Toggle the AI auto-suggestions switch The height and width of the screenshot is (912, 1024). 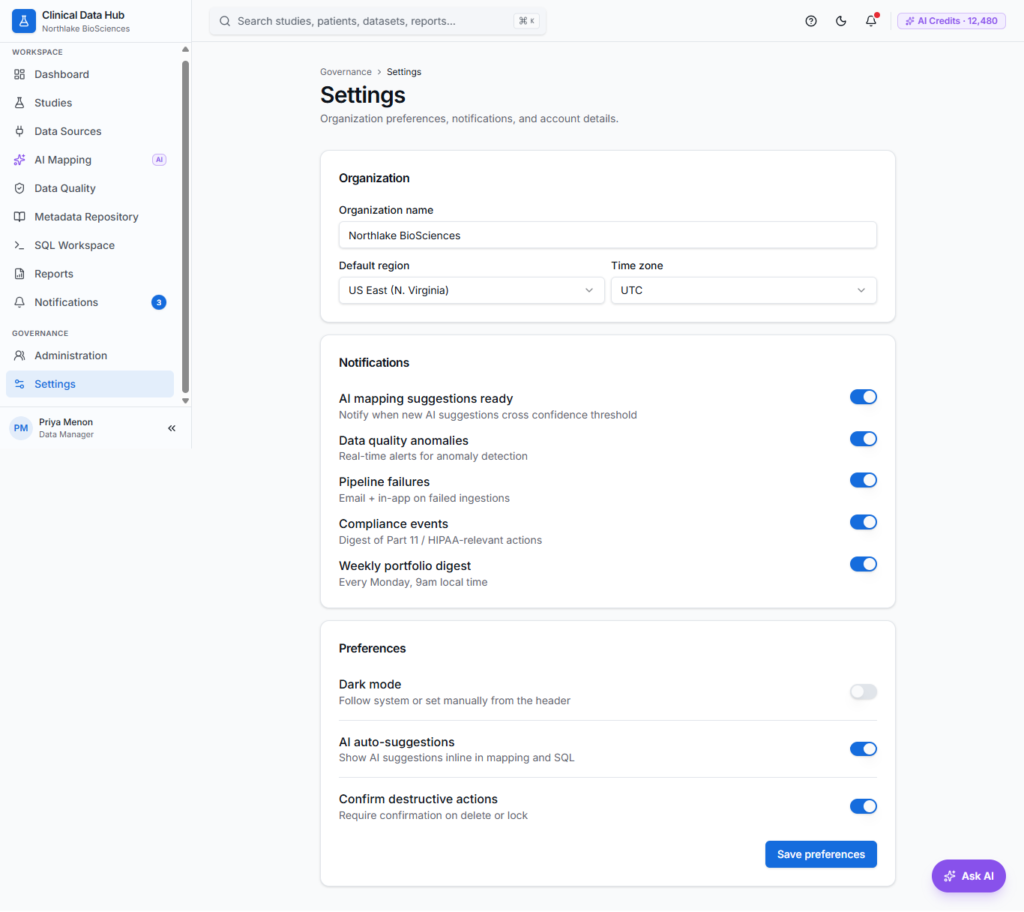point(863,749)
